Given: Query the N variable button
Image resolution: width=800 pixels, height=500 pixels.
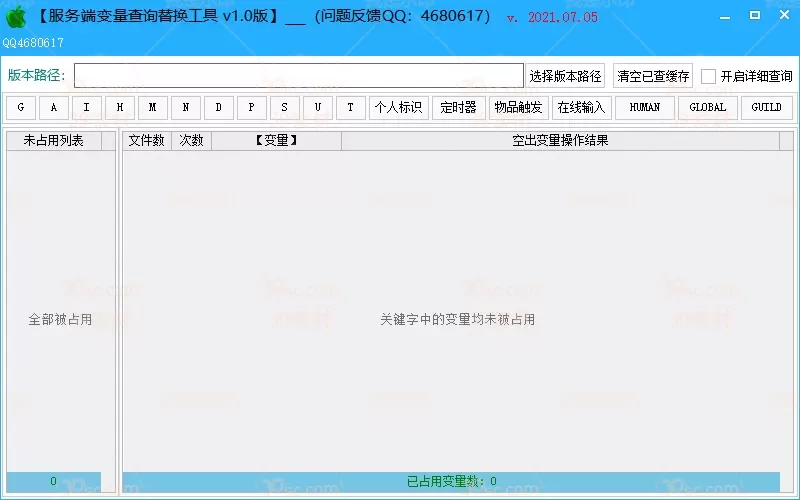Looking at the screenshot, I should [186, 108].
